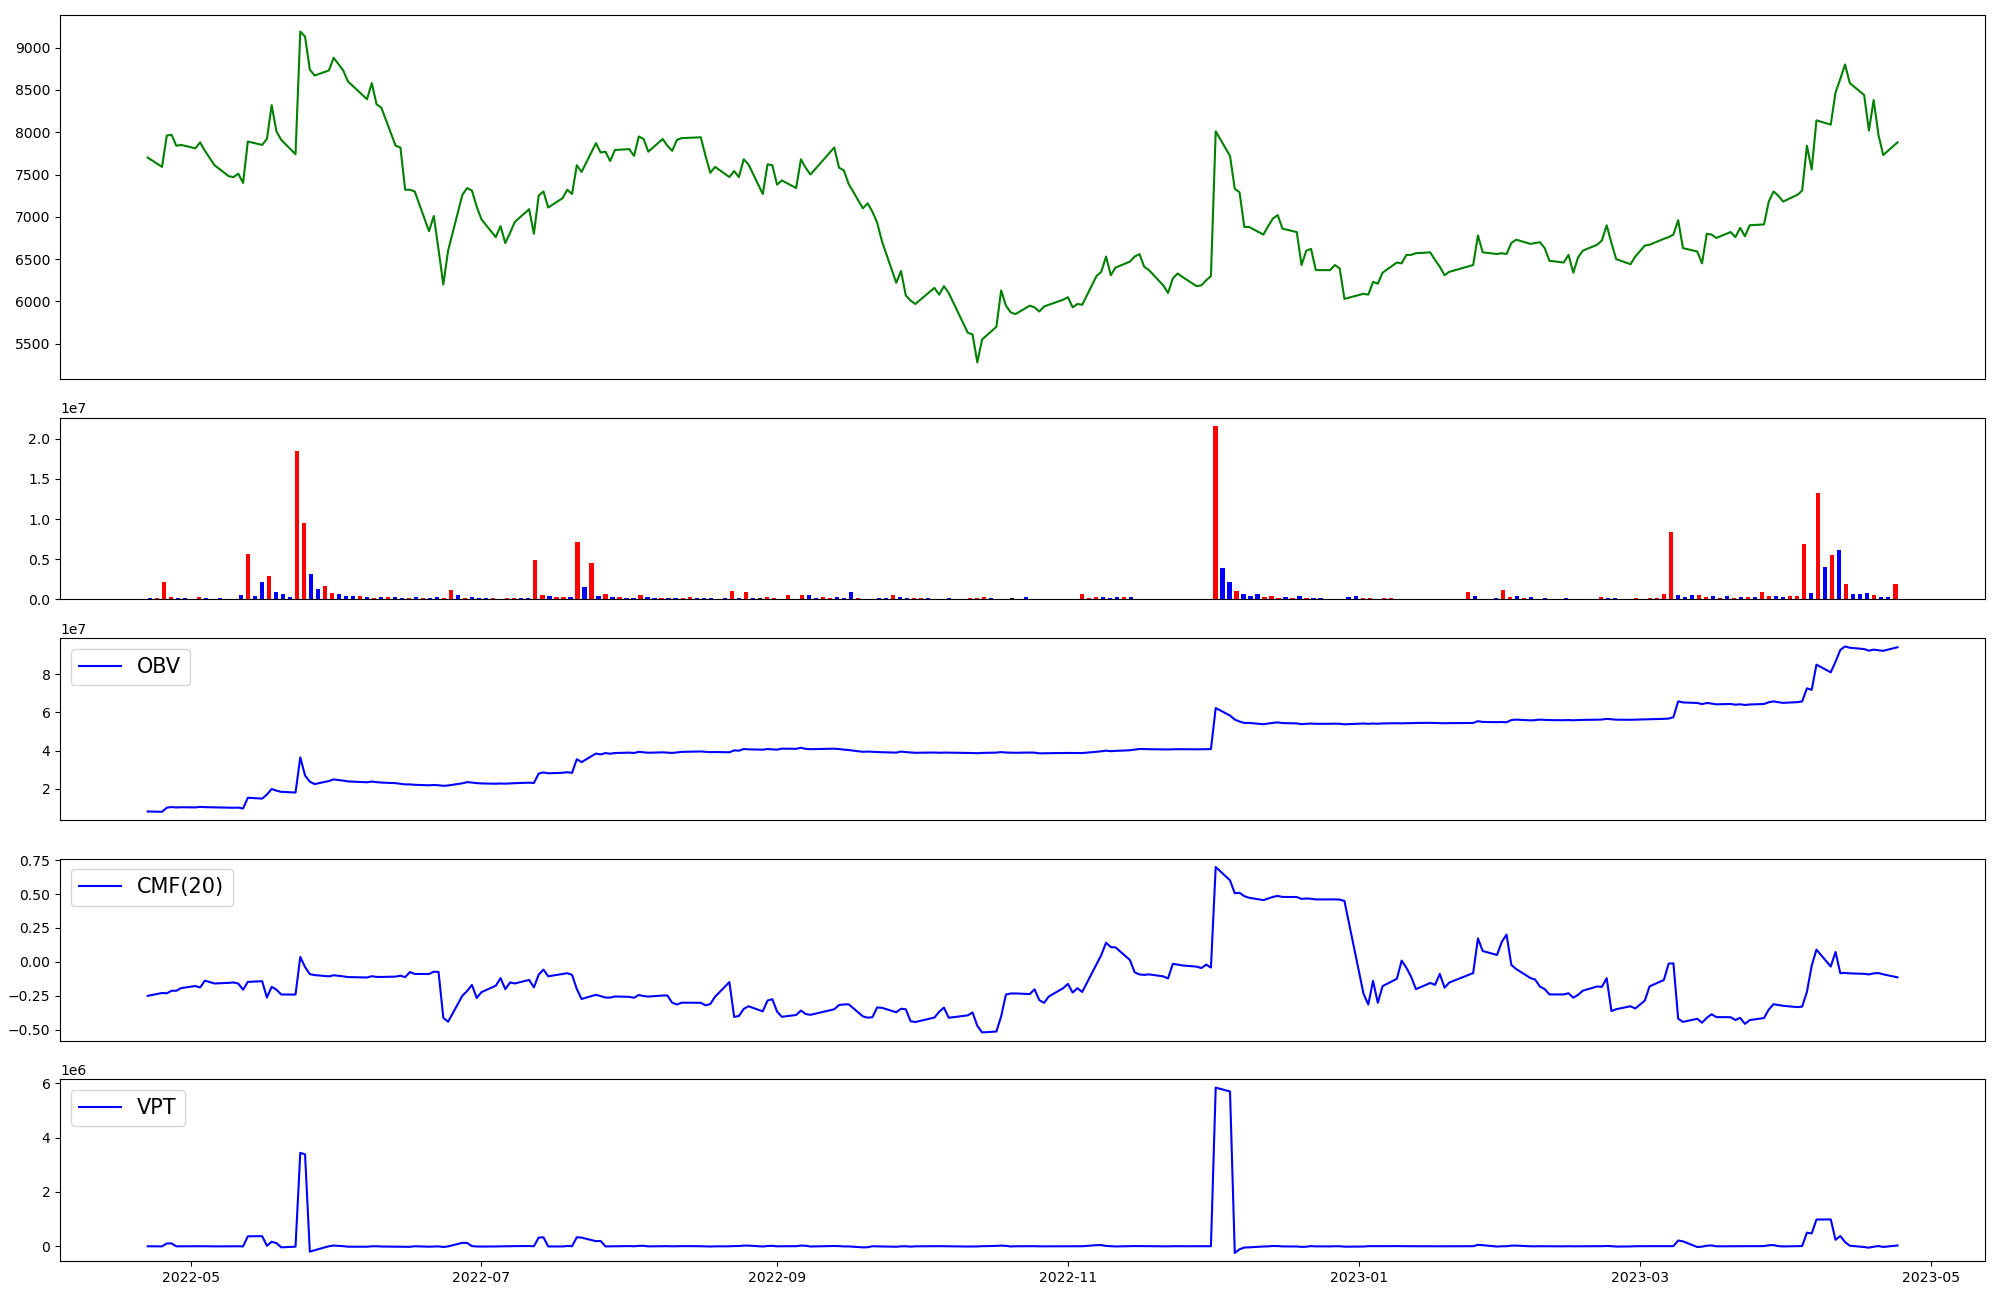This screenshot has width=2000, height=1300.
Task: Click the 2023-03 date tick label
Action: point(1641,1277)
